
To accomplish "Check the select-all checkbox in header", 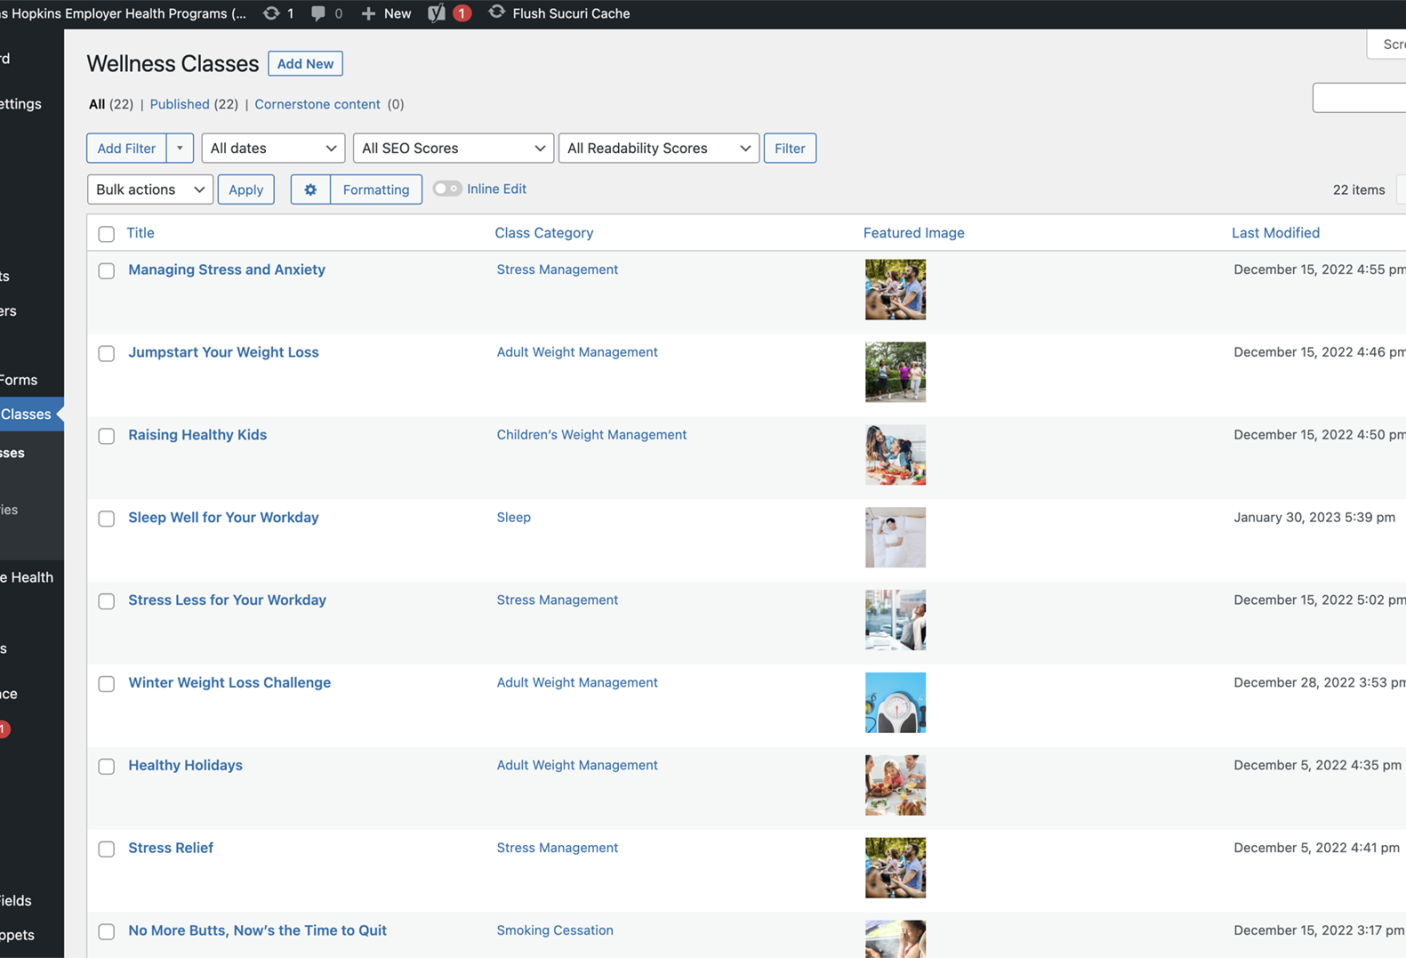I will [x=106, y=234].
